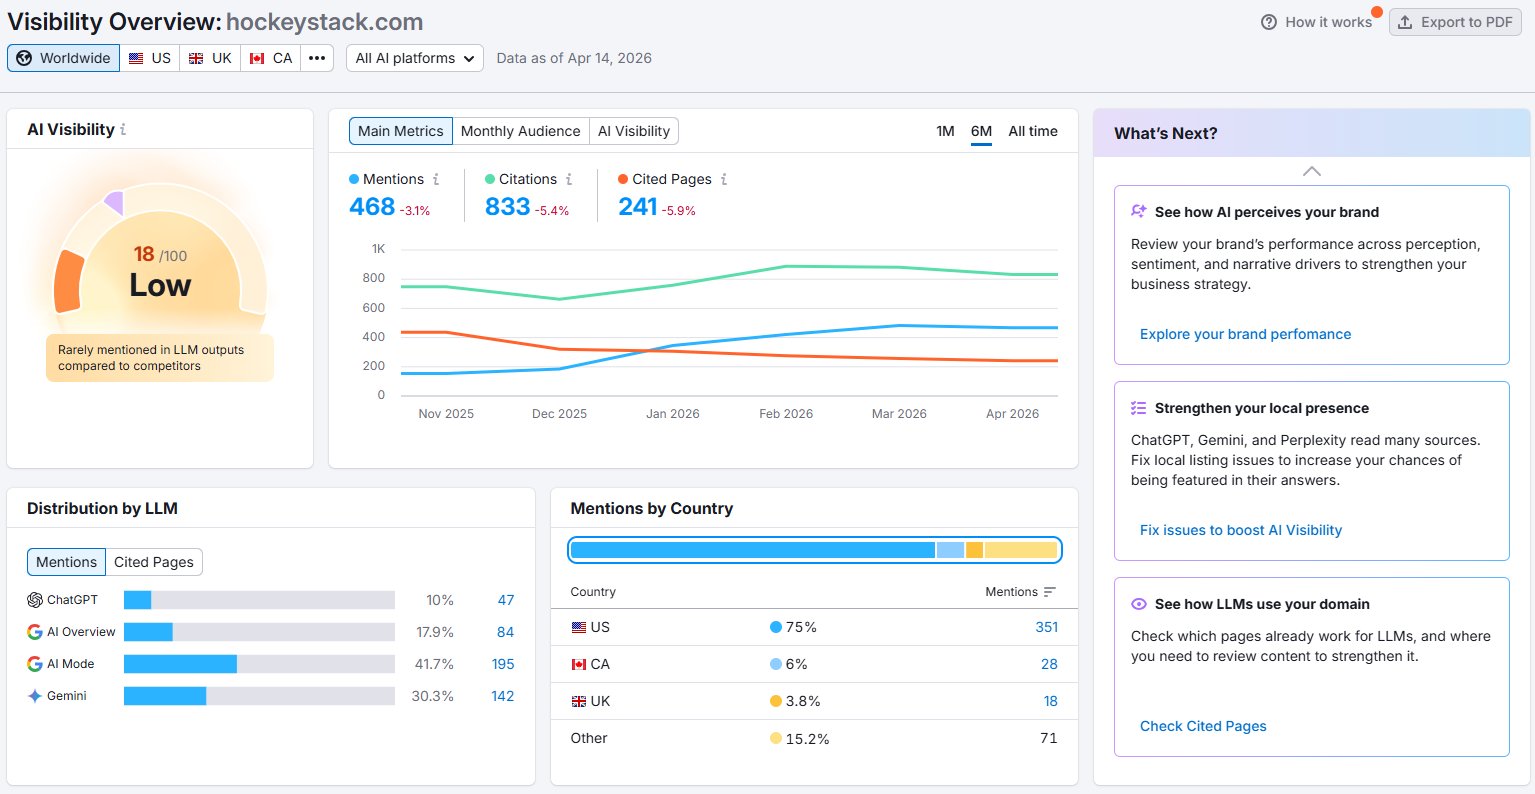Screen dimensions: 1535x794
Task: Click the Gemini mentions count 142
Action: coord(502,696)
